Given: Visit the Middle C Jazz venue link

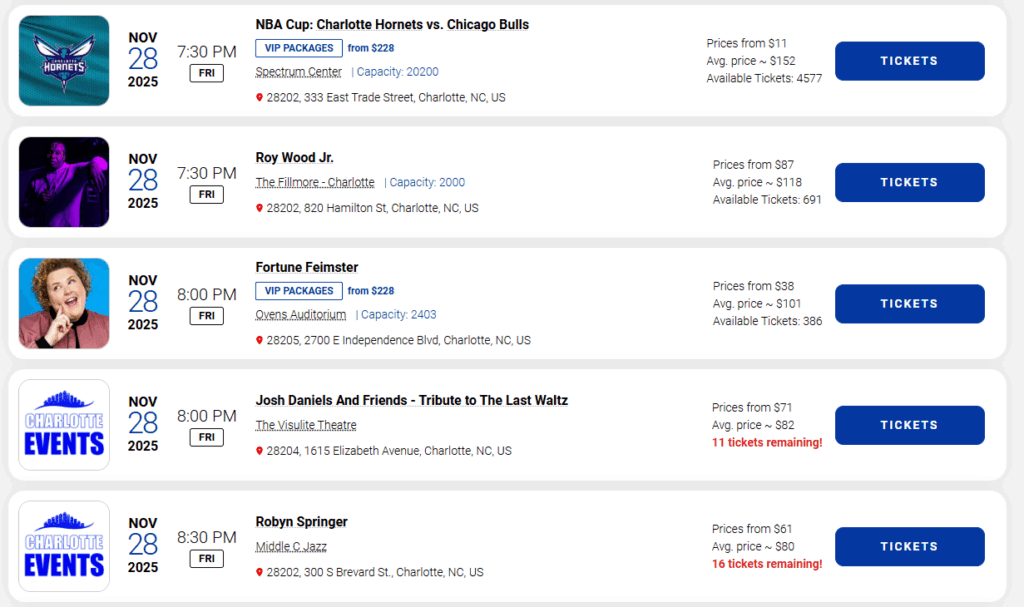Looking at the screenshot, I should click(x=291, y=547).
